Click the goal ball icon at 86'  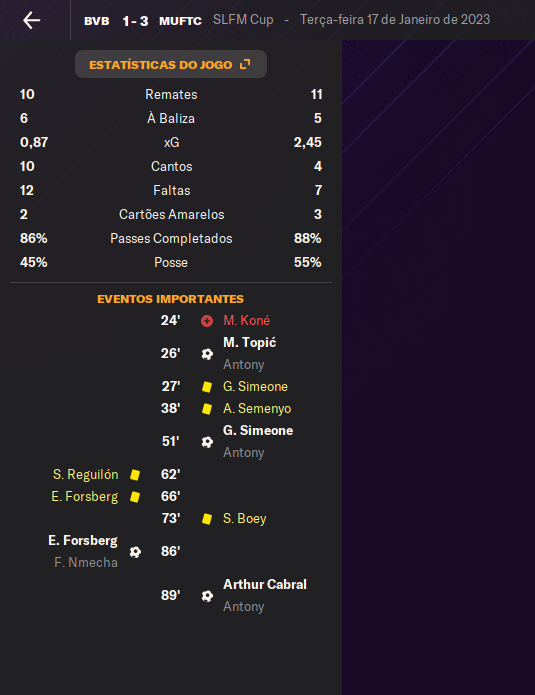(x=135, y=552)
